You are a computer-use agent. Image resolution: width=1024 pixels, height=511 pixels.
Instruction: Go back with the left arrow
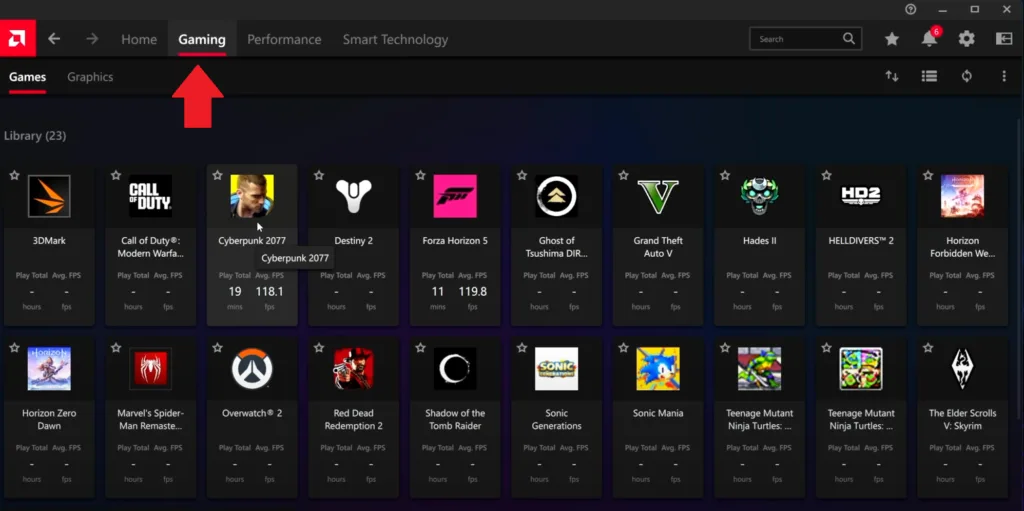(x=54, y=39)
